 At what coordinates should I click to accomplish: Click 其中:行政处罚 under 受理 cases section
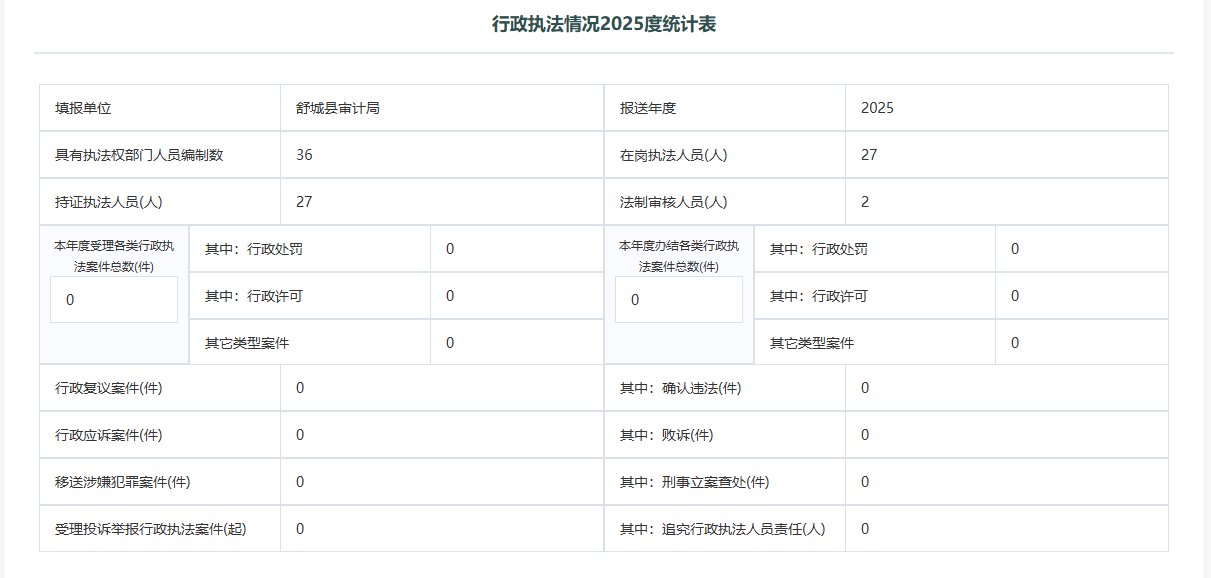pos(254,249)
